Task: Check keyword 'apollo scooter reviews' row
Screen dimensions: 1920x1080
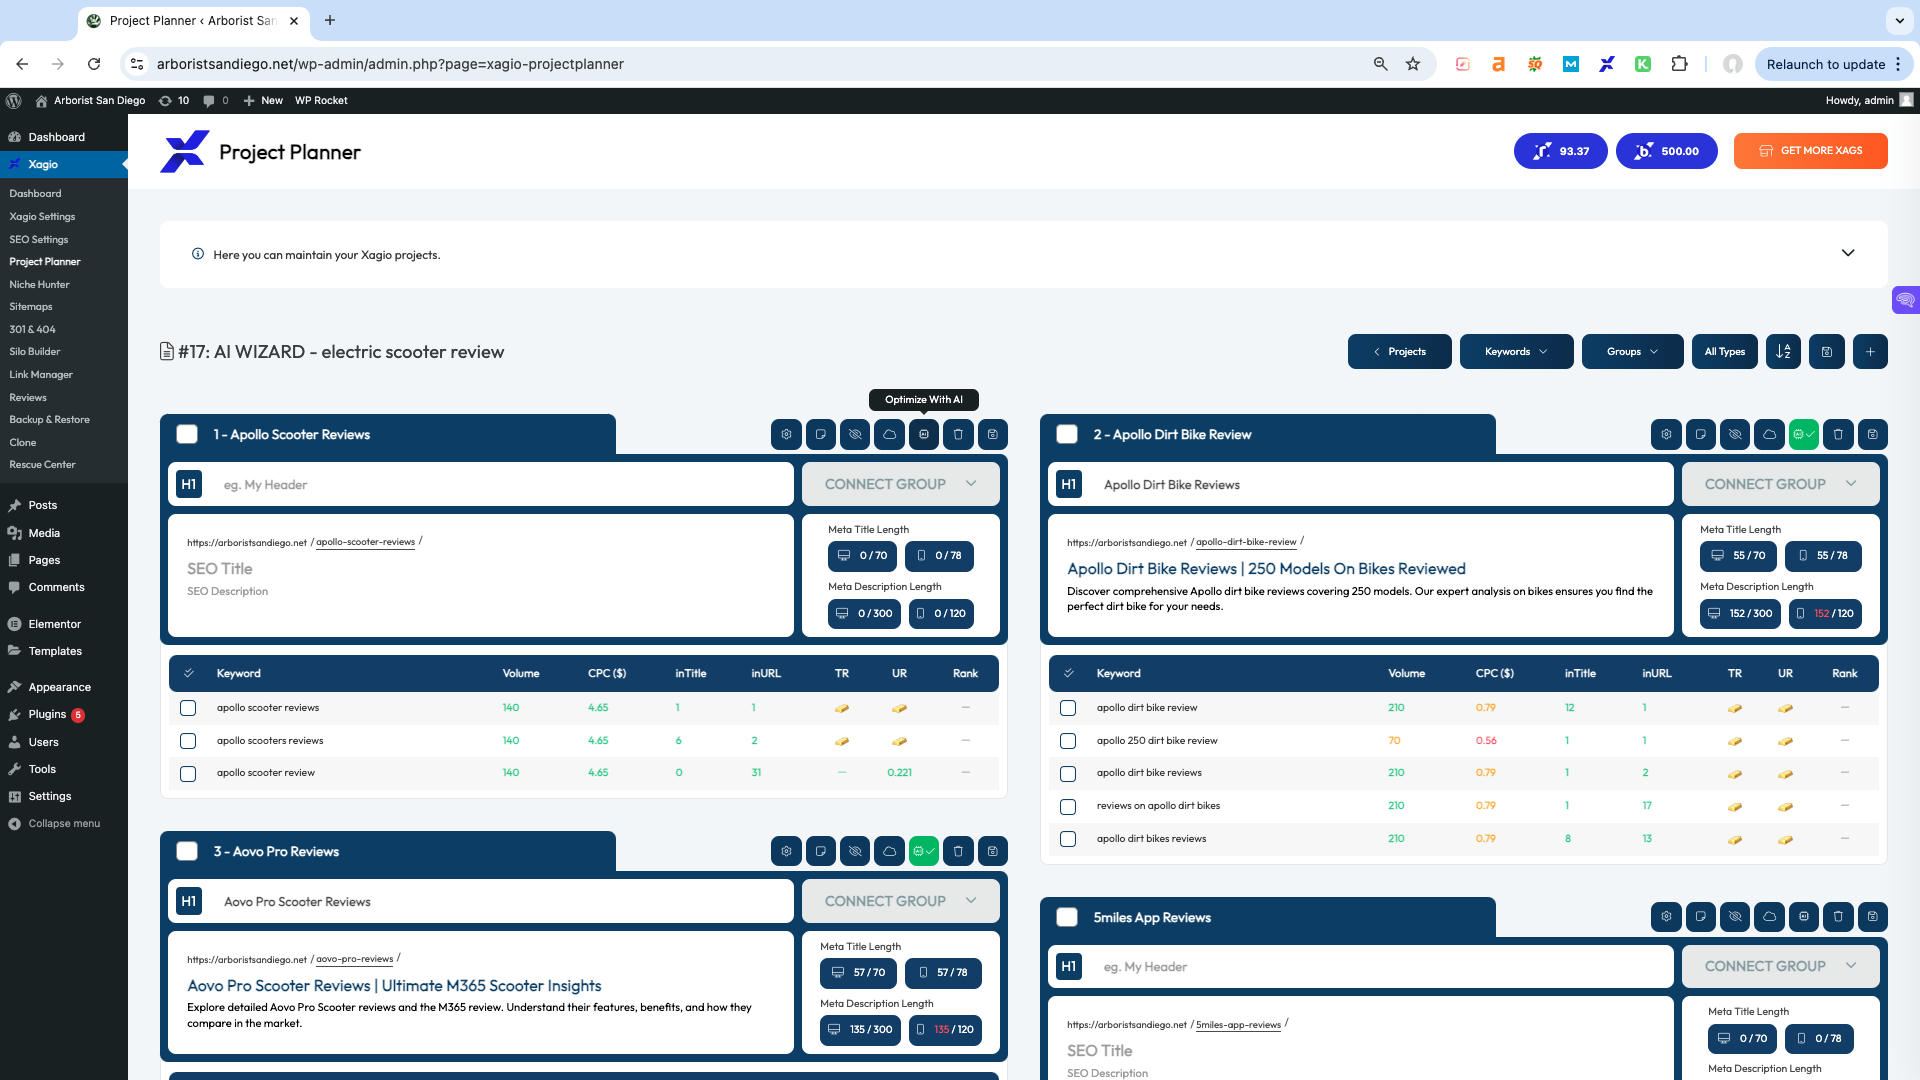Action: (188, 708)
